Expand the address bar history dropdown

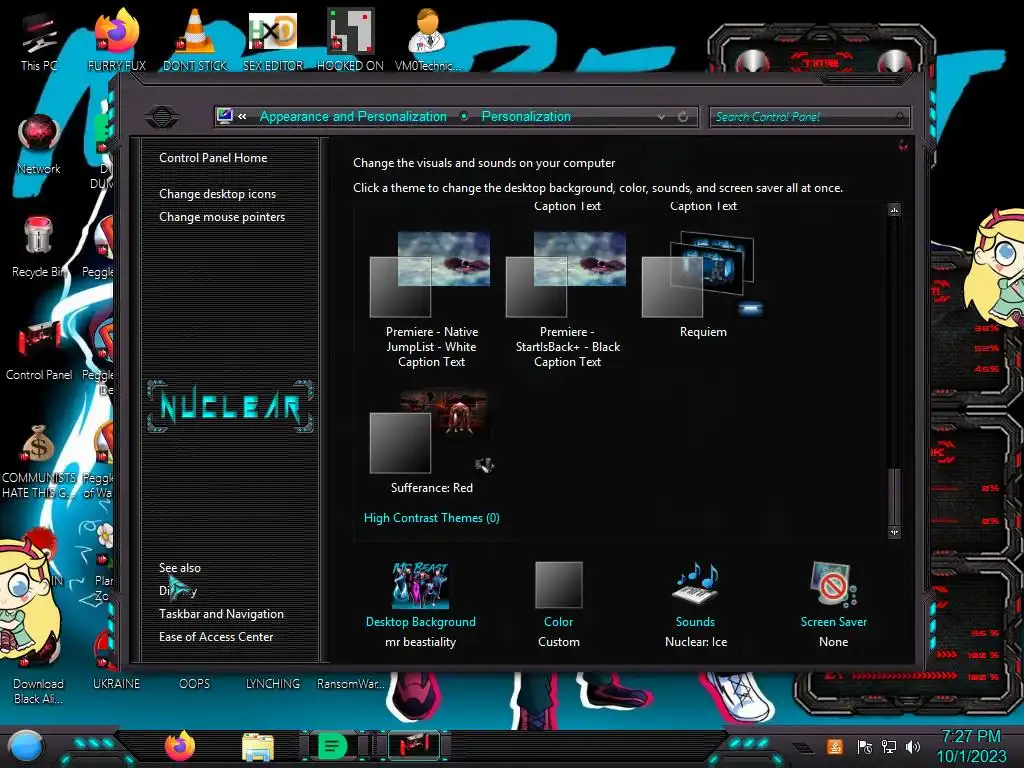(x=662, y=116)
